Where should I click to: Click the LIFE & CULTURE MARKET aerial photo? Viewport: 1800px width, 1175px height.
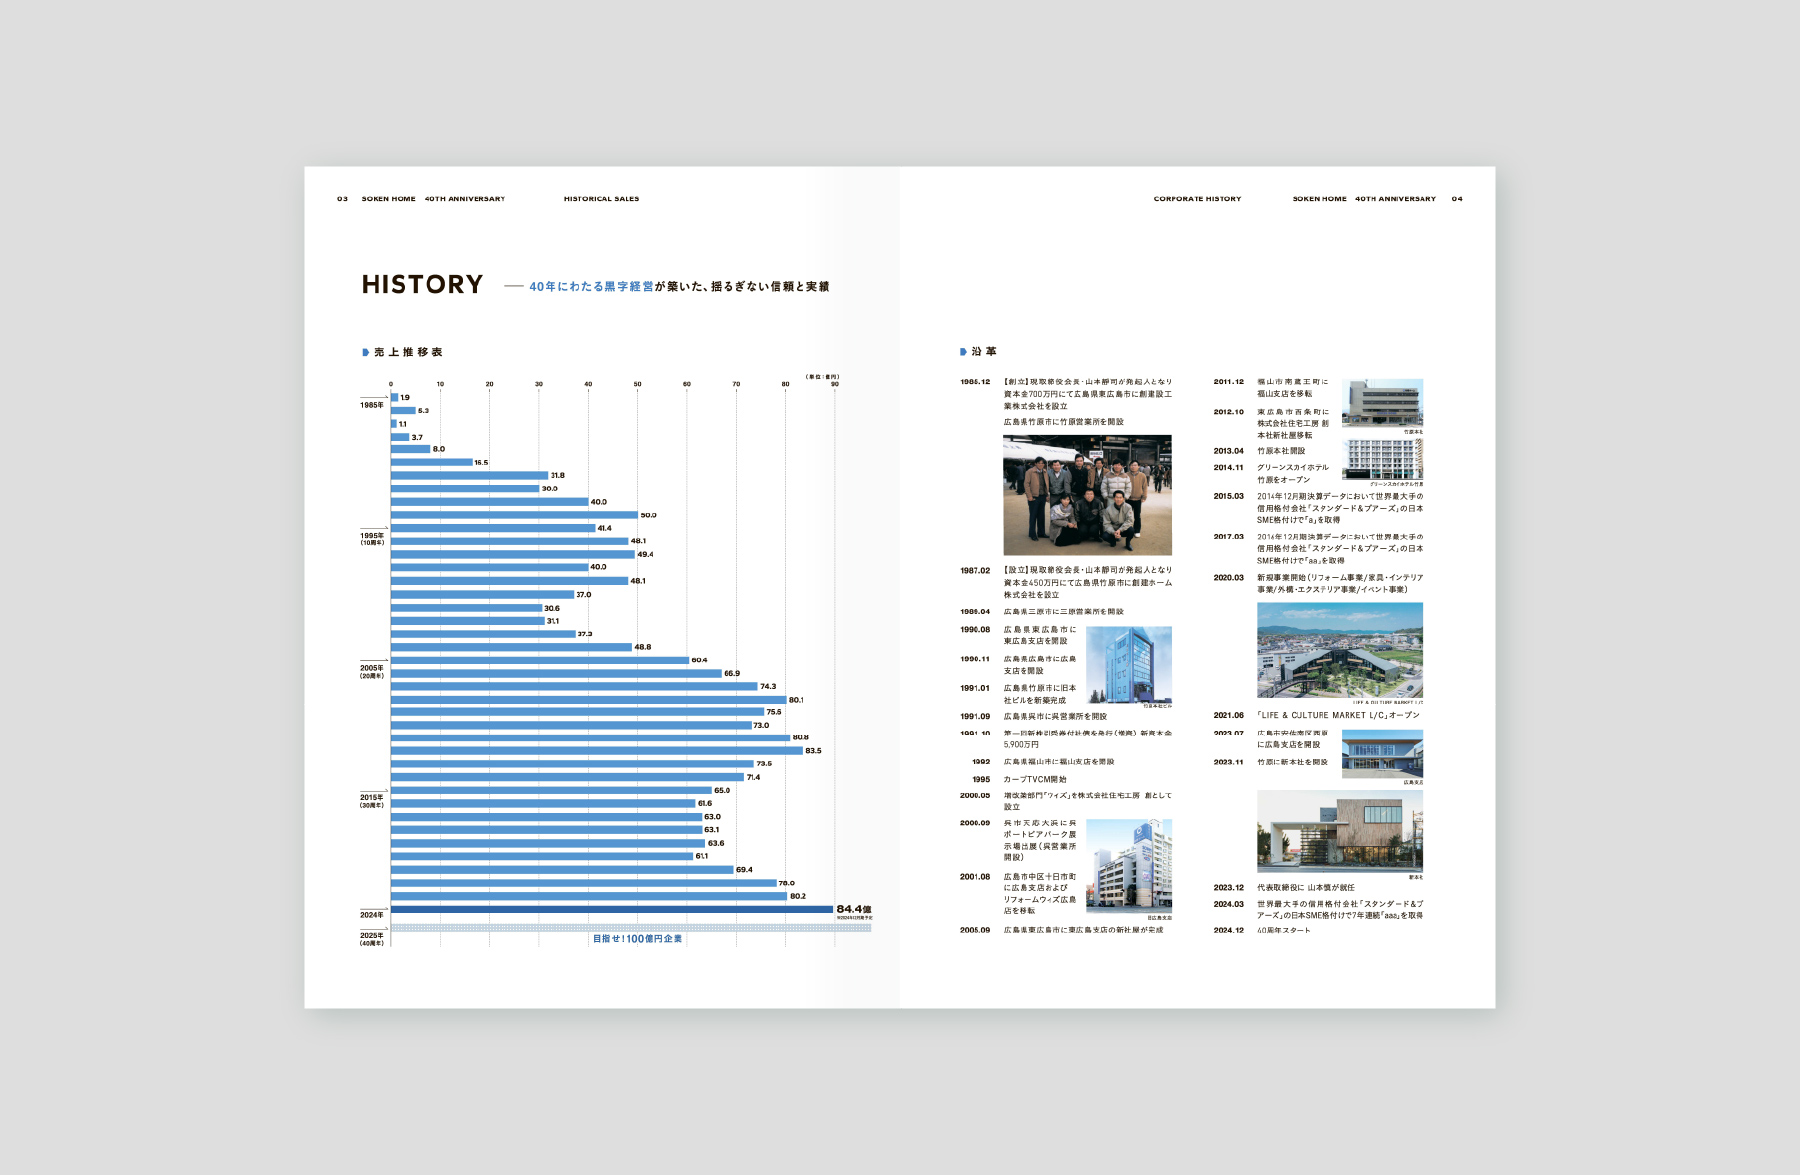(x=1340, y=650)
